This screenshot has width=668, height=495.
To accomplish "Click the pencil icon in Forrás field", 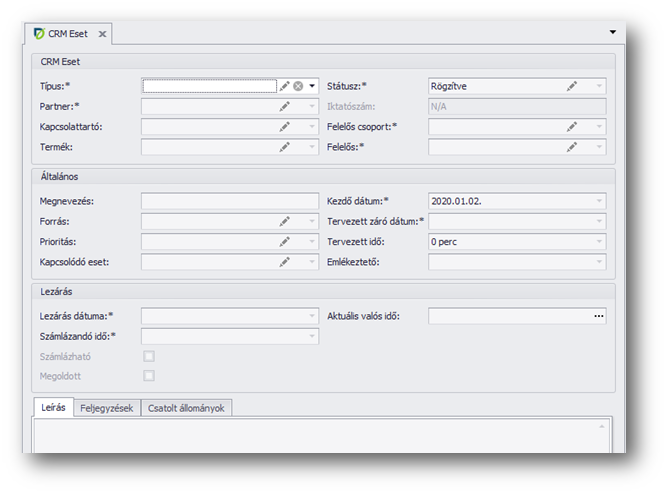I will [285, 221].
